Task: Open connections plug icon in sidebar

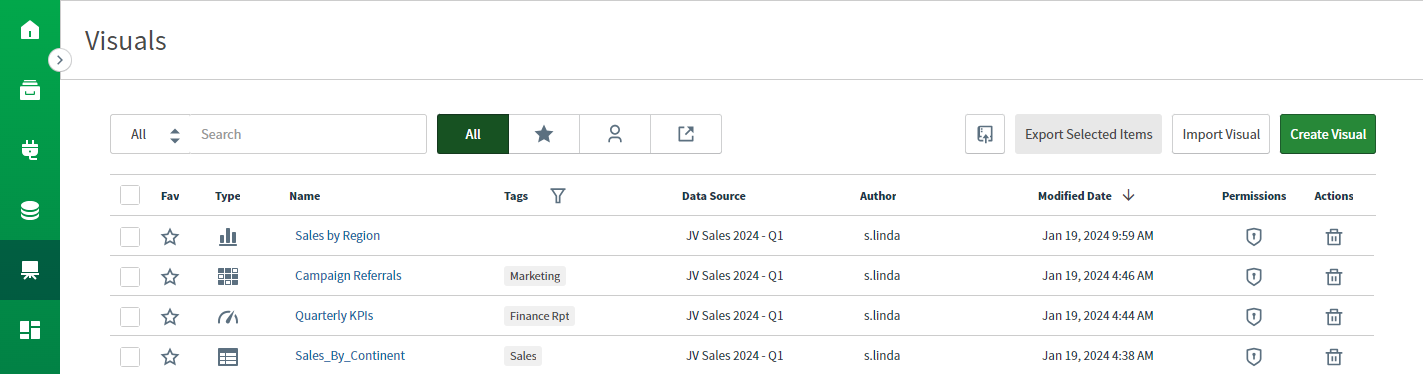Action: [x=30, y=150]
